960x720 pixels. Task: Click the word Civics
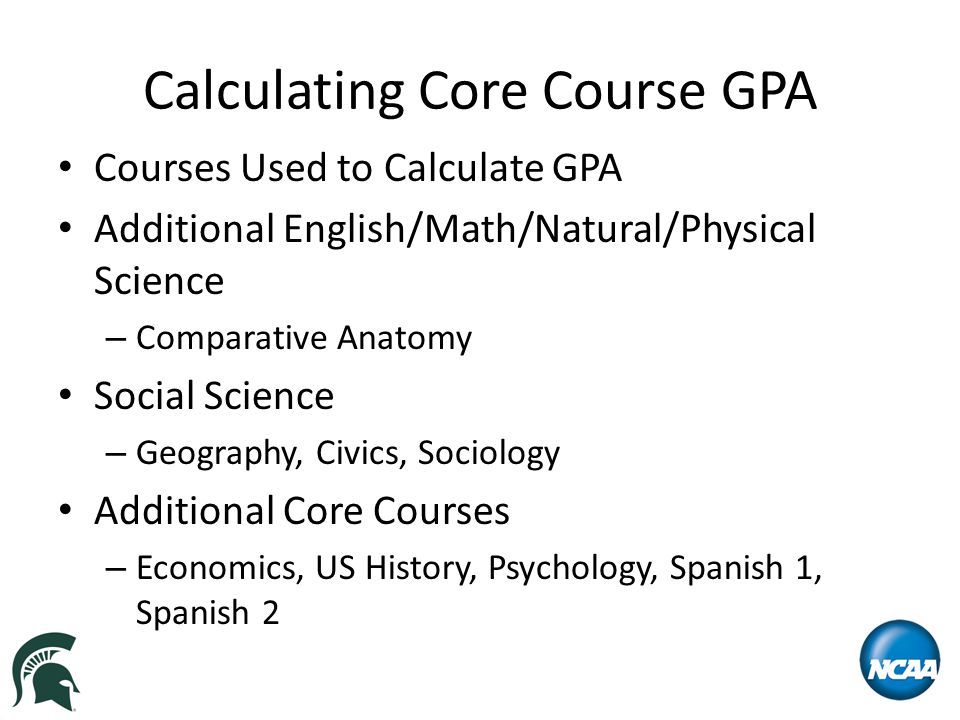coord(361,453)
